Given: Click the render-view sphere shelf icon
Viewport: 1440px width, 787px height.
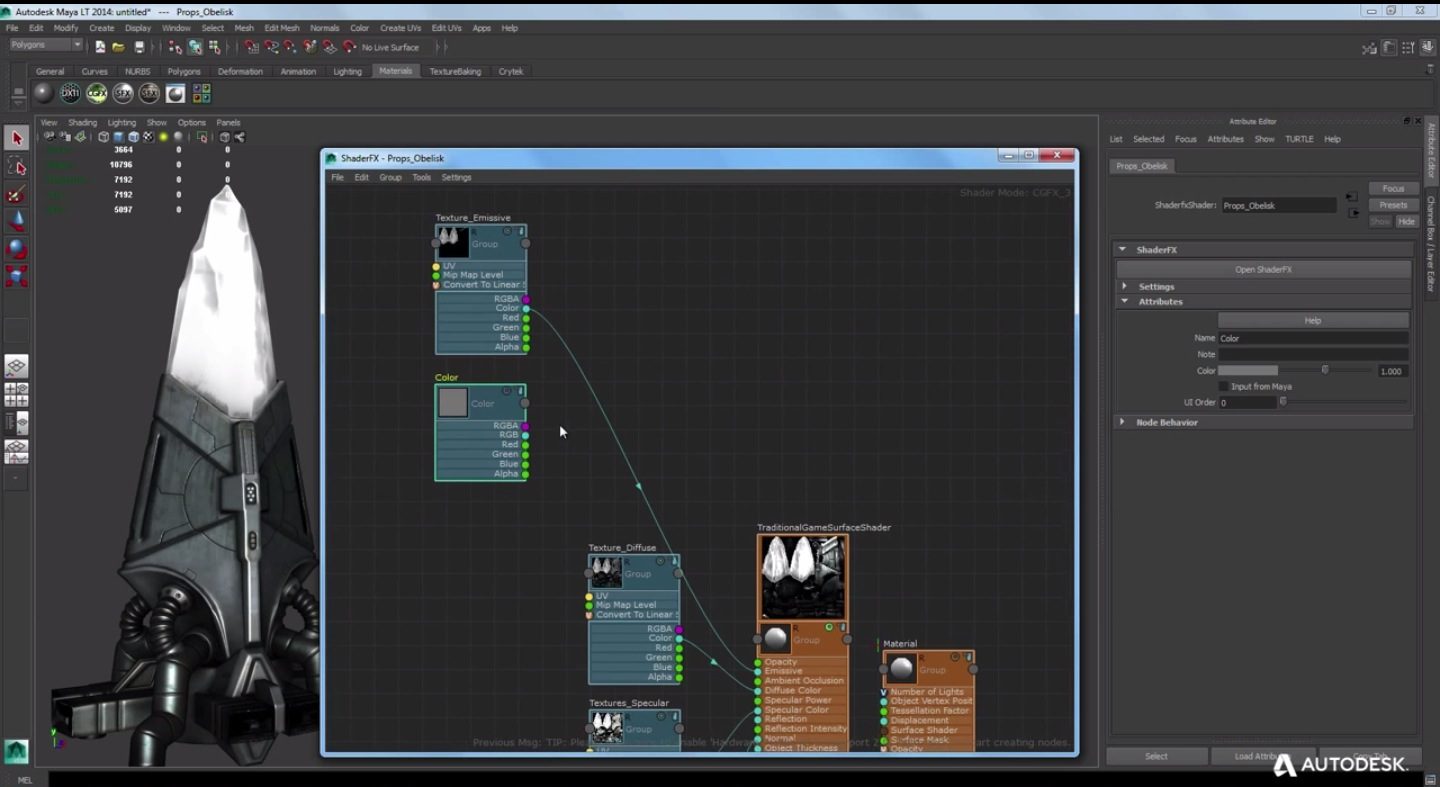Looking at the screenshot, I should (x=176, y=93).
